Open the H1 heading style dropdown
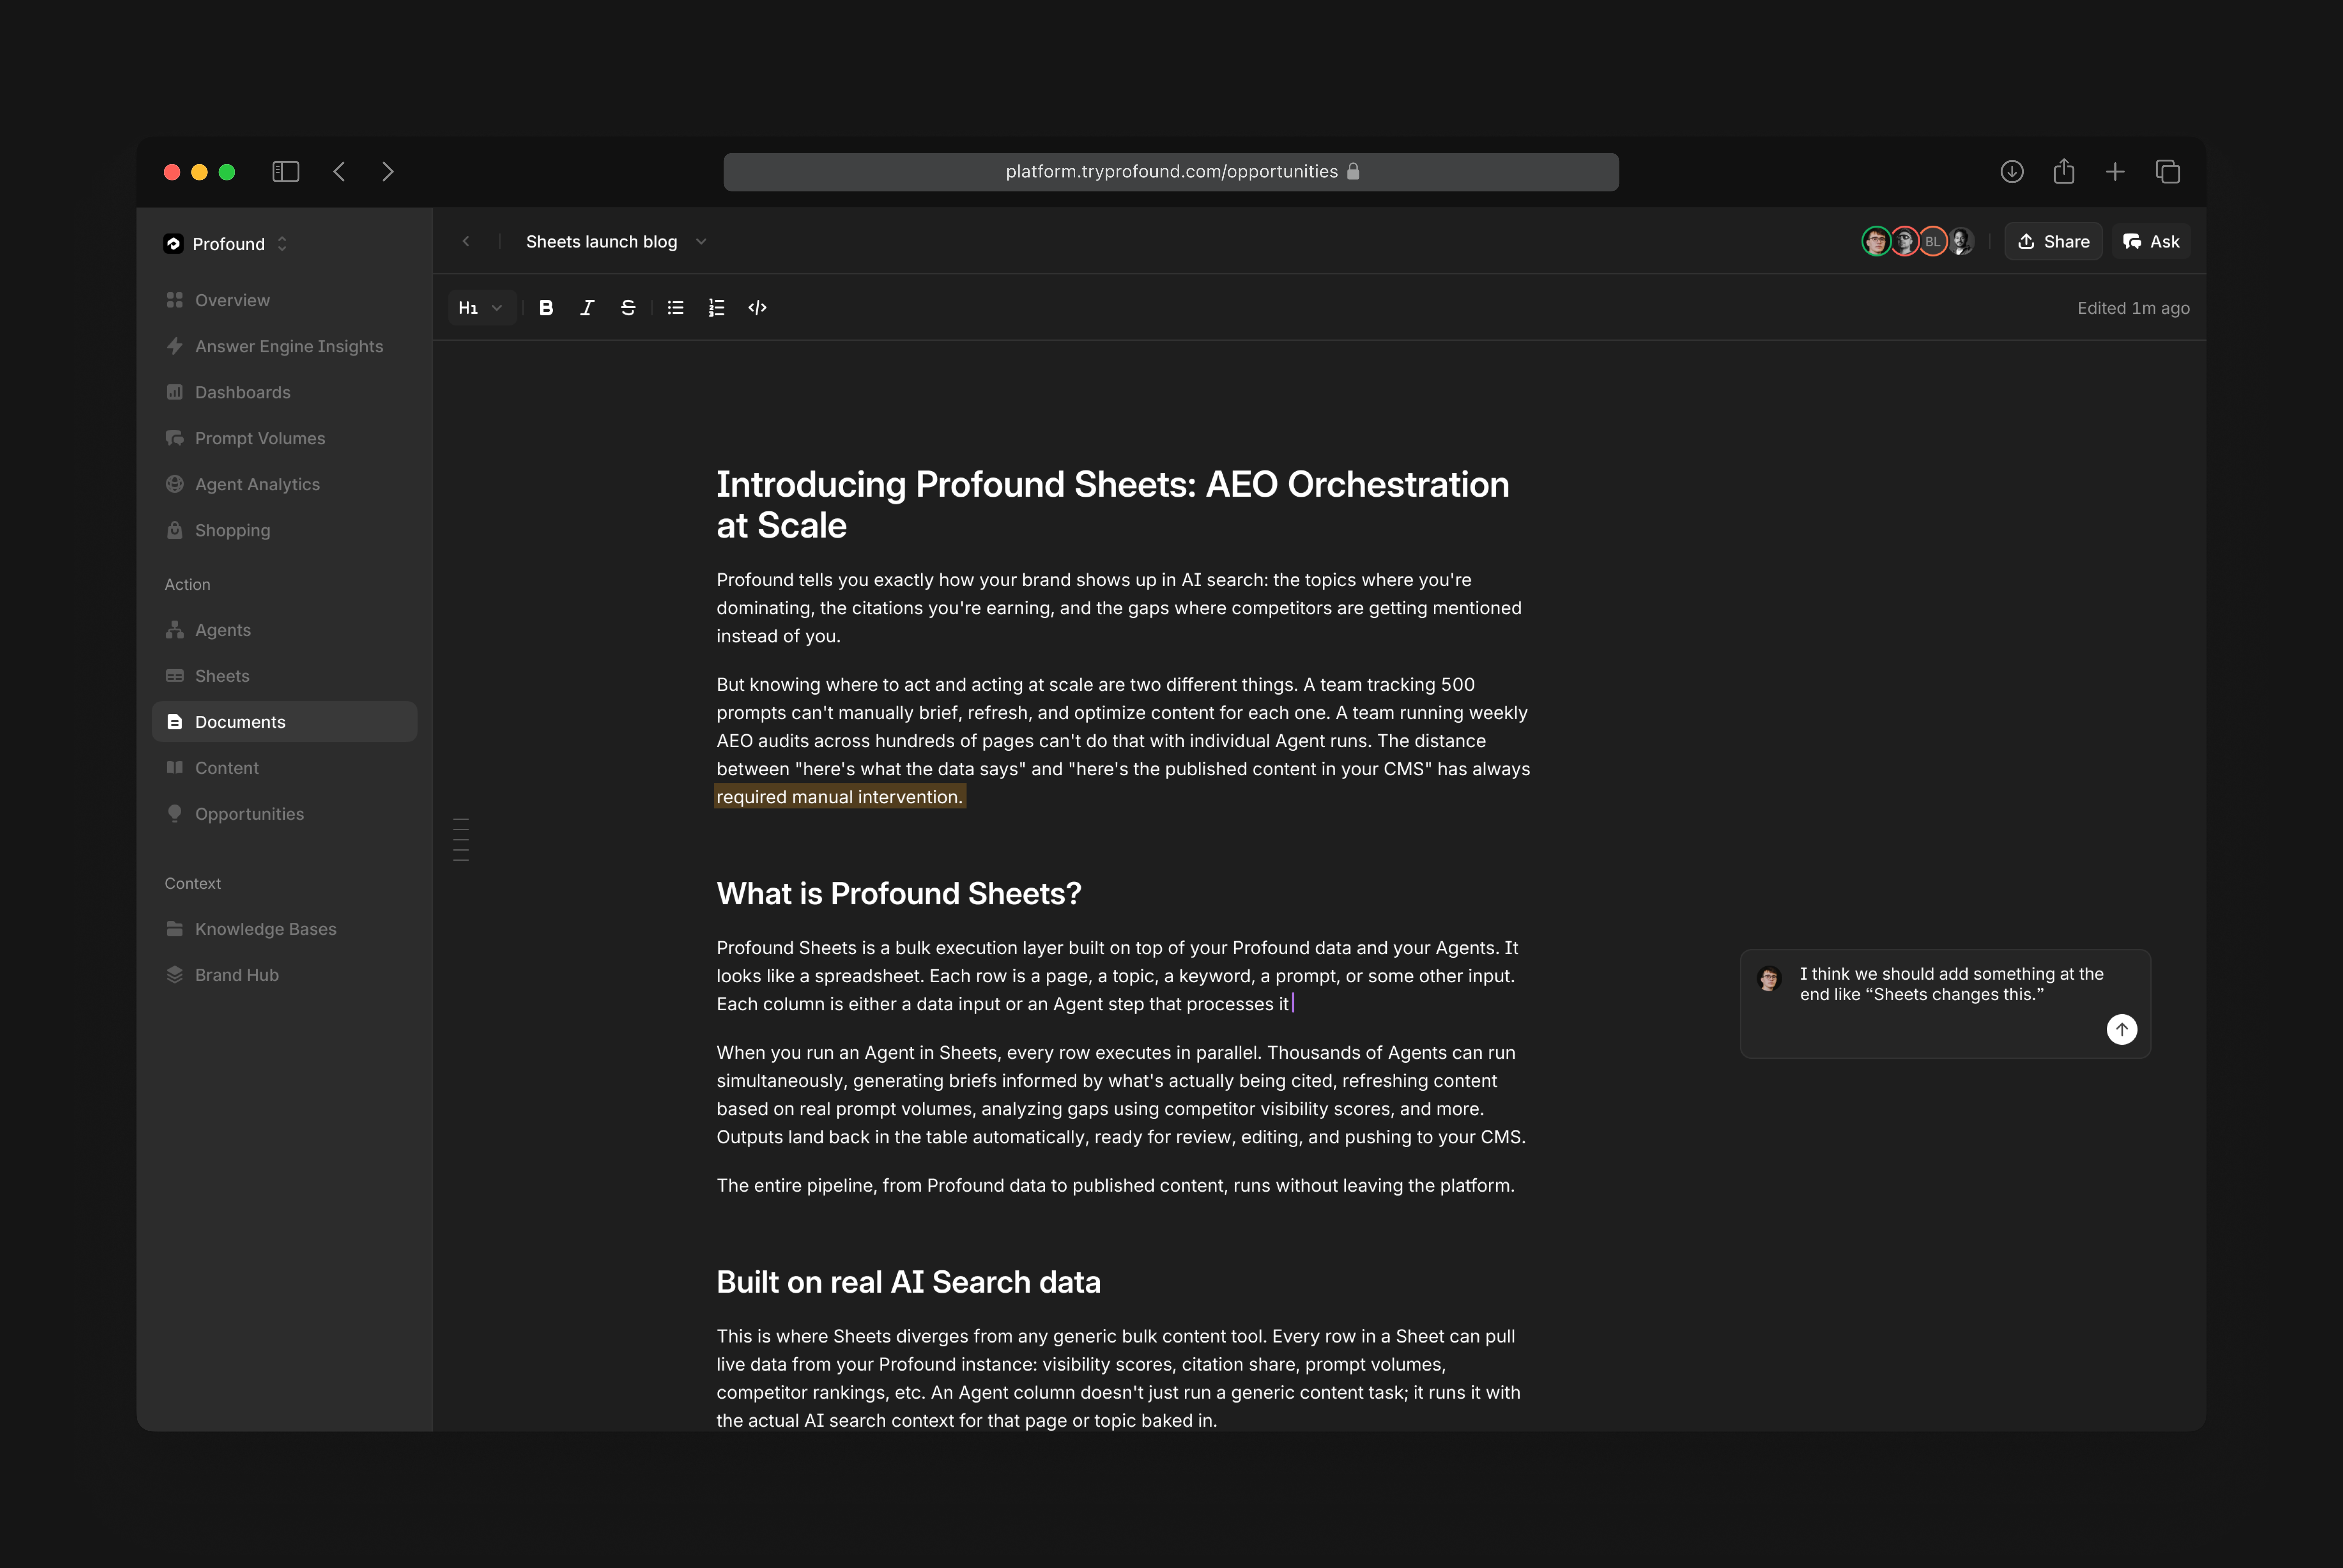 pos(481,308)
